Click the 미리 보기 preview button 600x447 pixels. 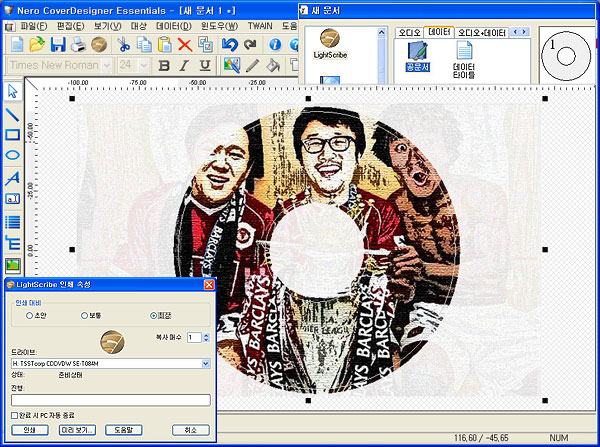(x=77, y=430)
